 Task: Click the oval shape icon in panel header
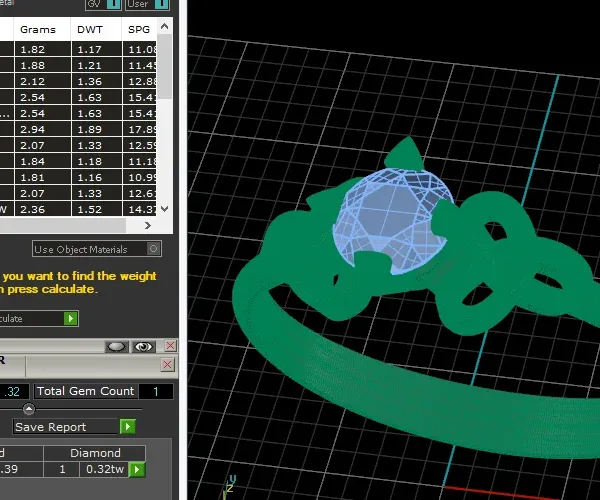116,347
